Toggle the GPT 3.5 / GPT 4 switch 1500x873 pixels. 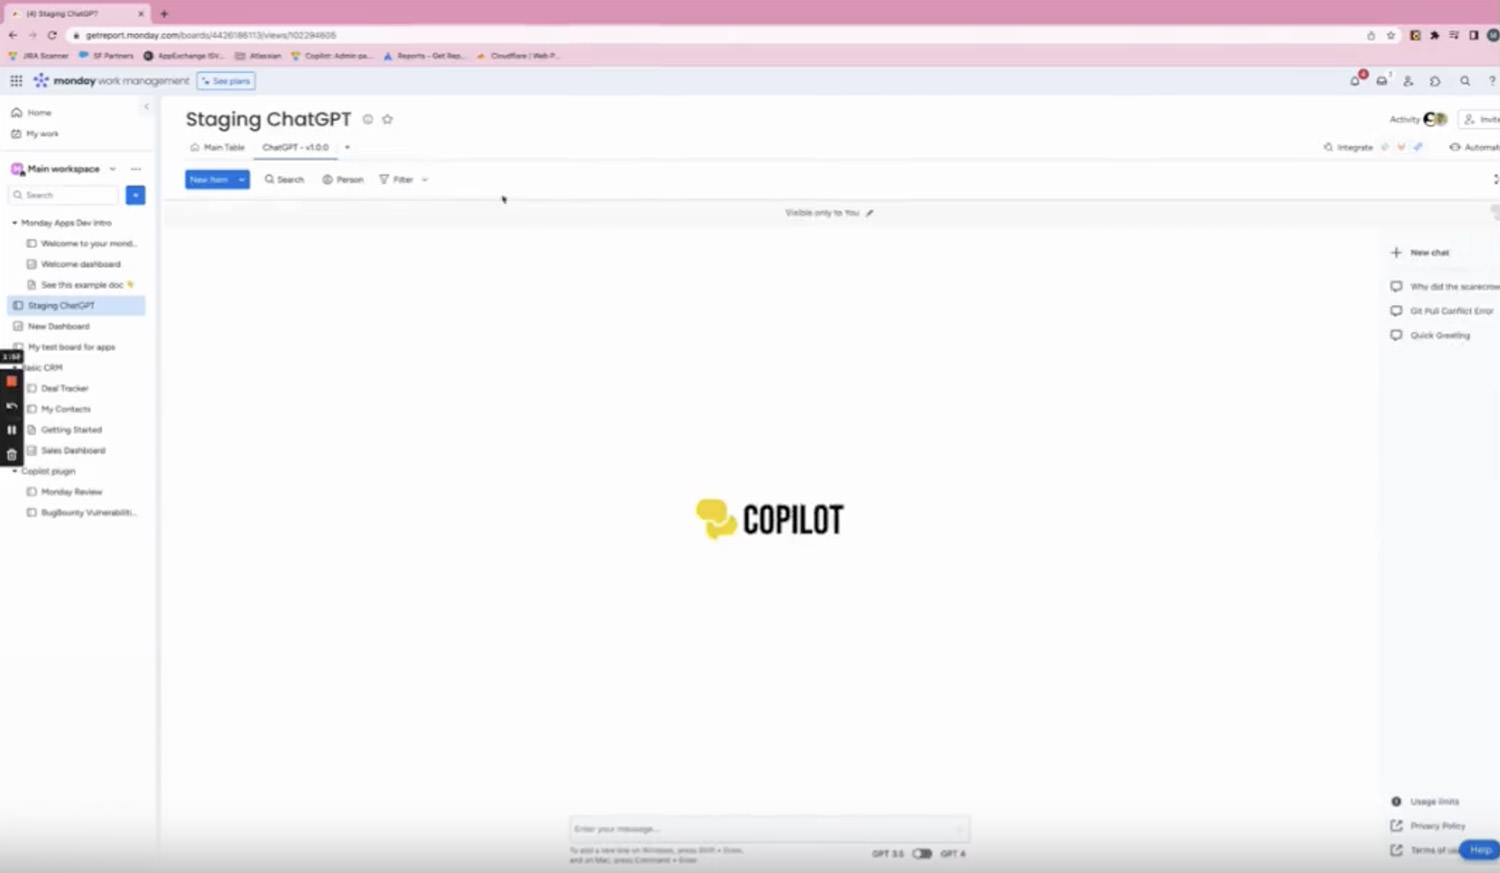tap(922, 854)
